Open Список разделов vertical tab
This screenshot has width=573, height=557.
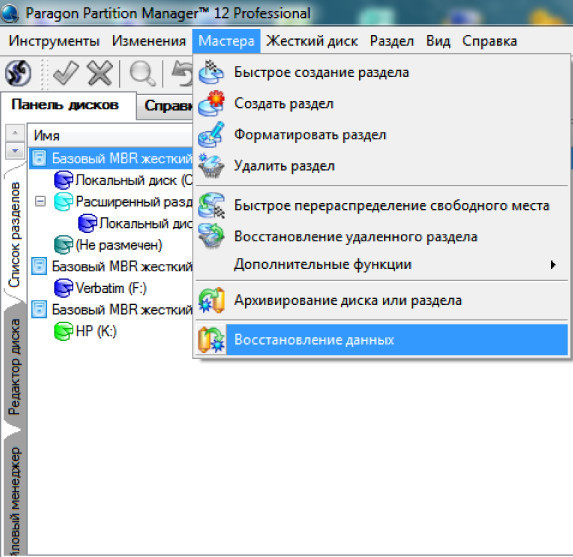pos(15,234)
